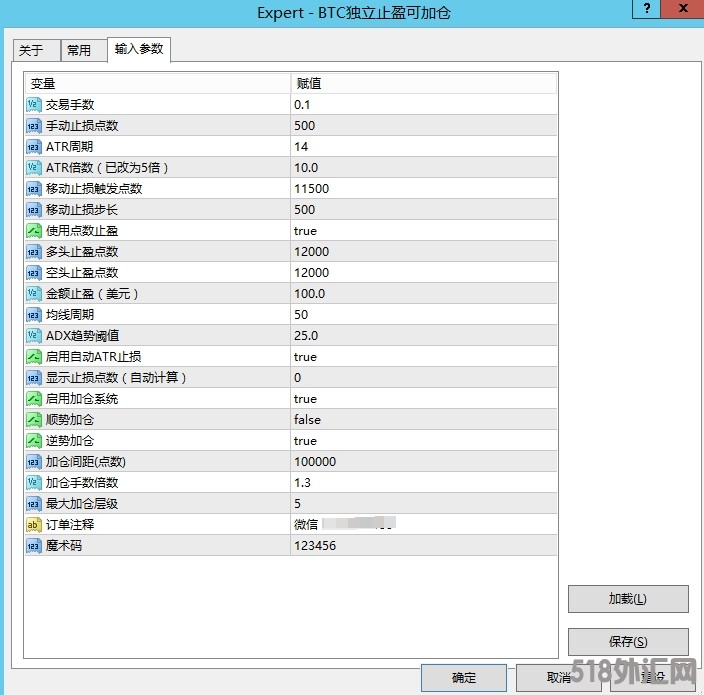
Task: Click the icon beside ADX趋势阈值
Action: pos(34,335)
